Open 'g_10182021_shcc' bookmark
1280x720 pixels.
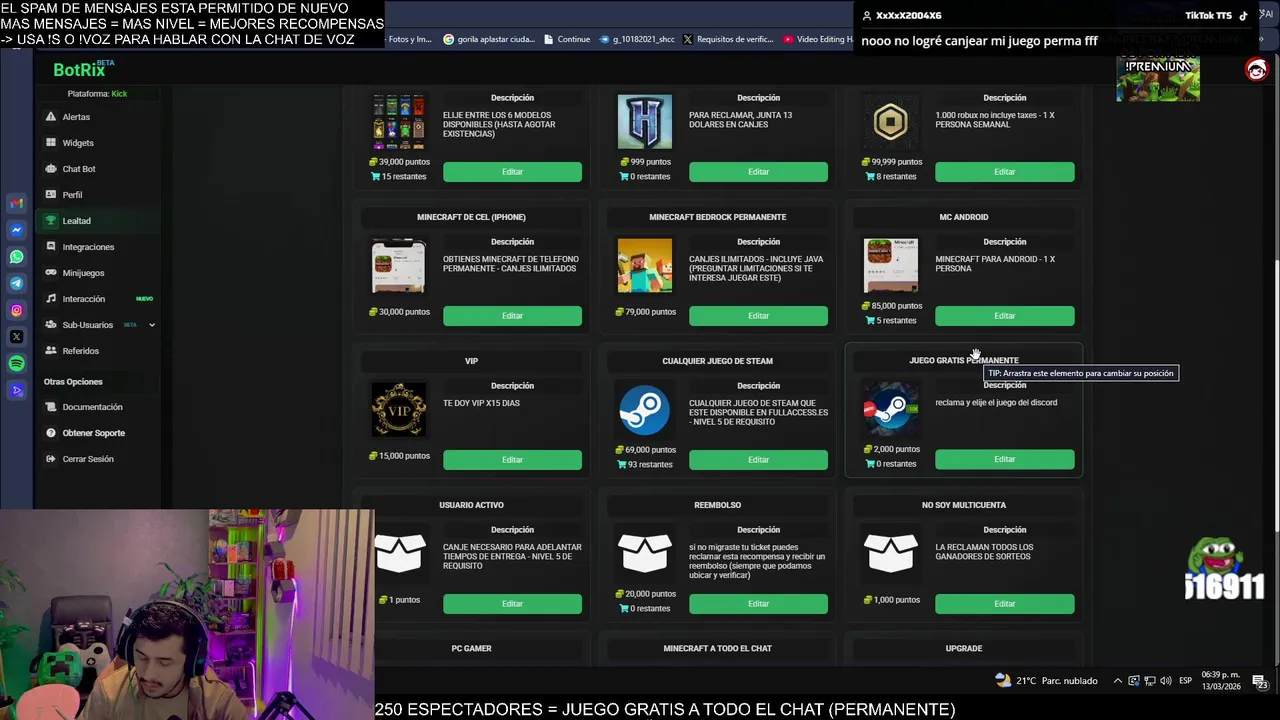point(638,39)
